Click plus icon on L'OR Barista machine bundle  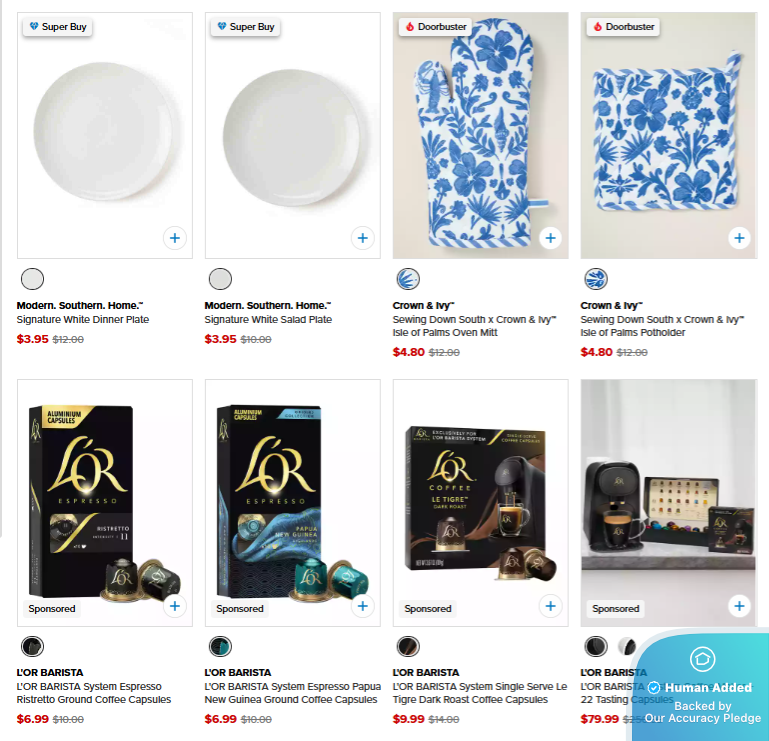click(x=739, y=606)
